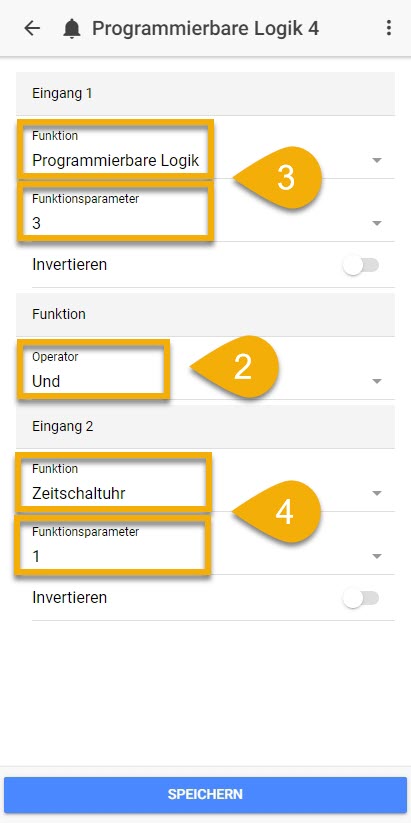The height and width of the screenshot is (823, 411).
Task: Click the SPEICHERN button
Action: pos(205,794)
